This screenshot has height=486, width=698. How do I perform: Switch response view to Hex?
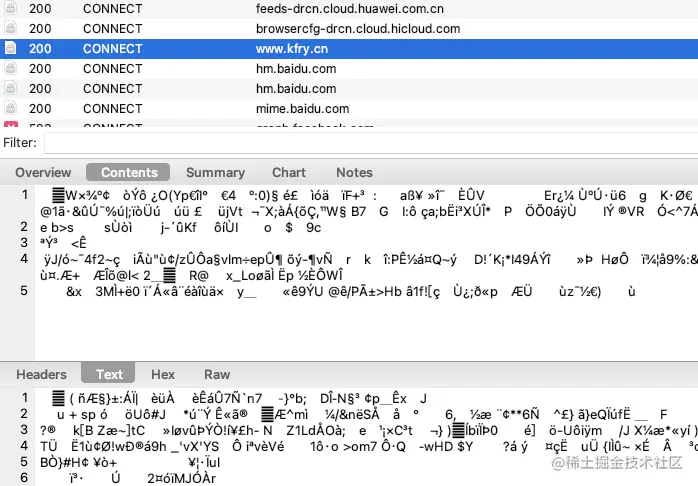pyautogui.click(x=163, y=374)
